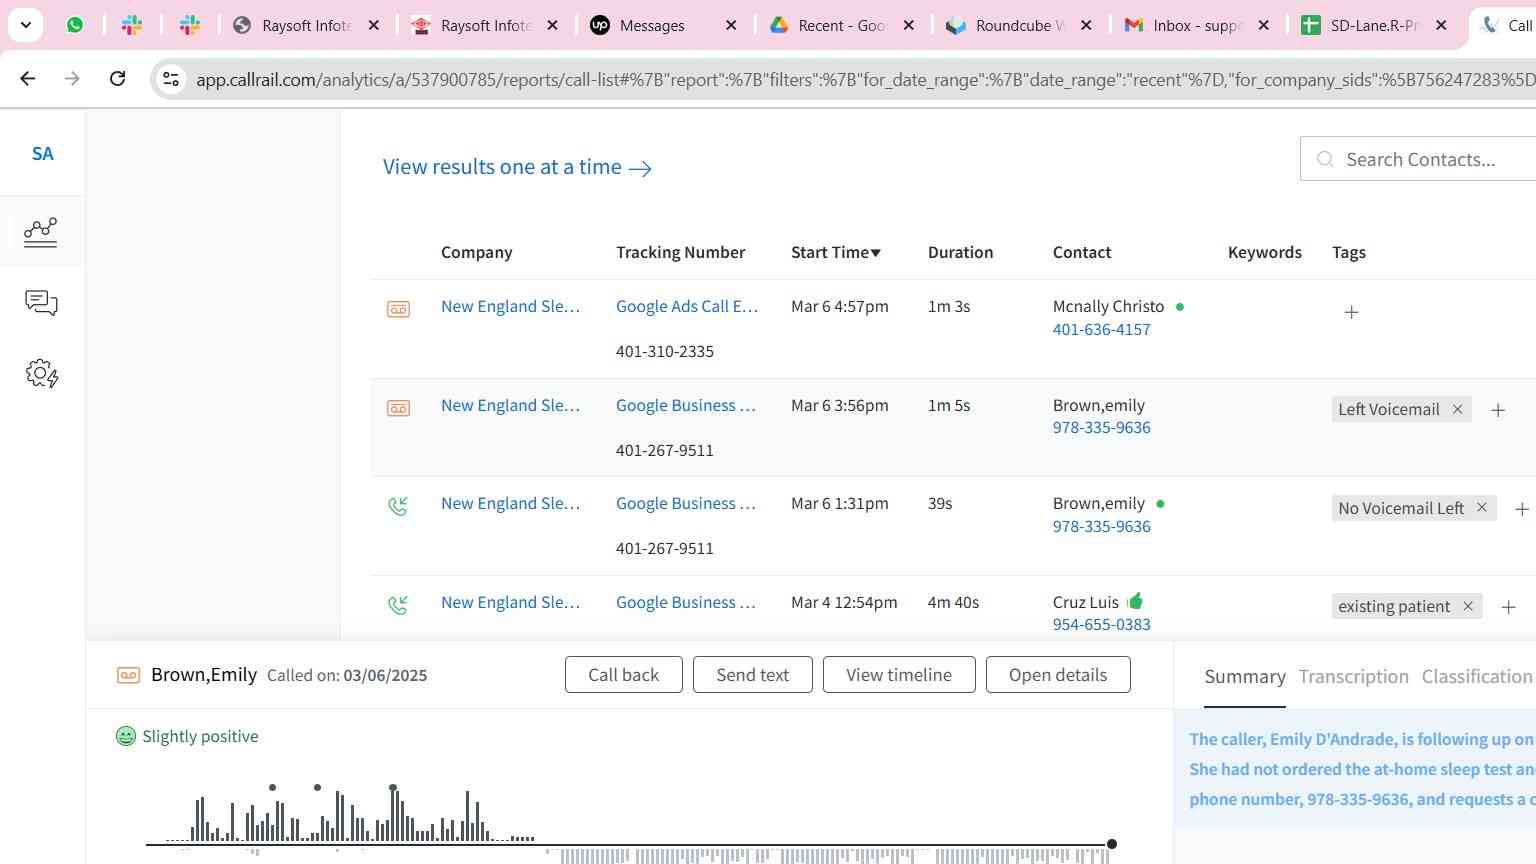
Task: Click answered-call icon for Cruz Luis call
Action: (x=398, y=605)
